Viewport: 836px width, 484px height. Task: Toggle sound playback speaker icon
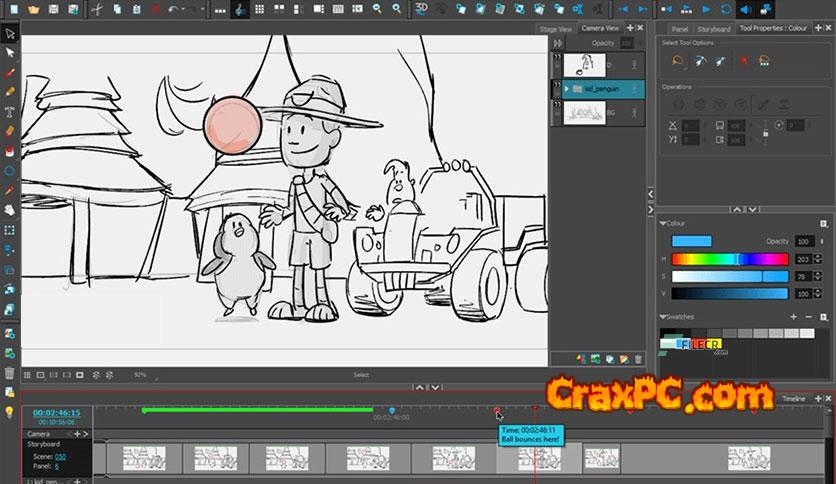tap(746, 9)
